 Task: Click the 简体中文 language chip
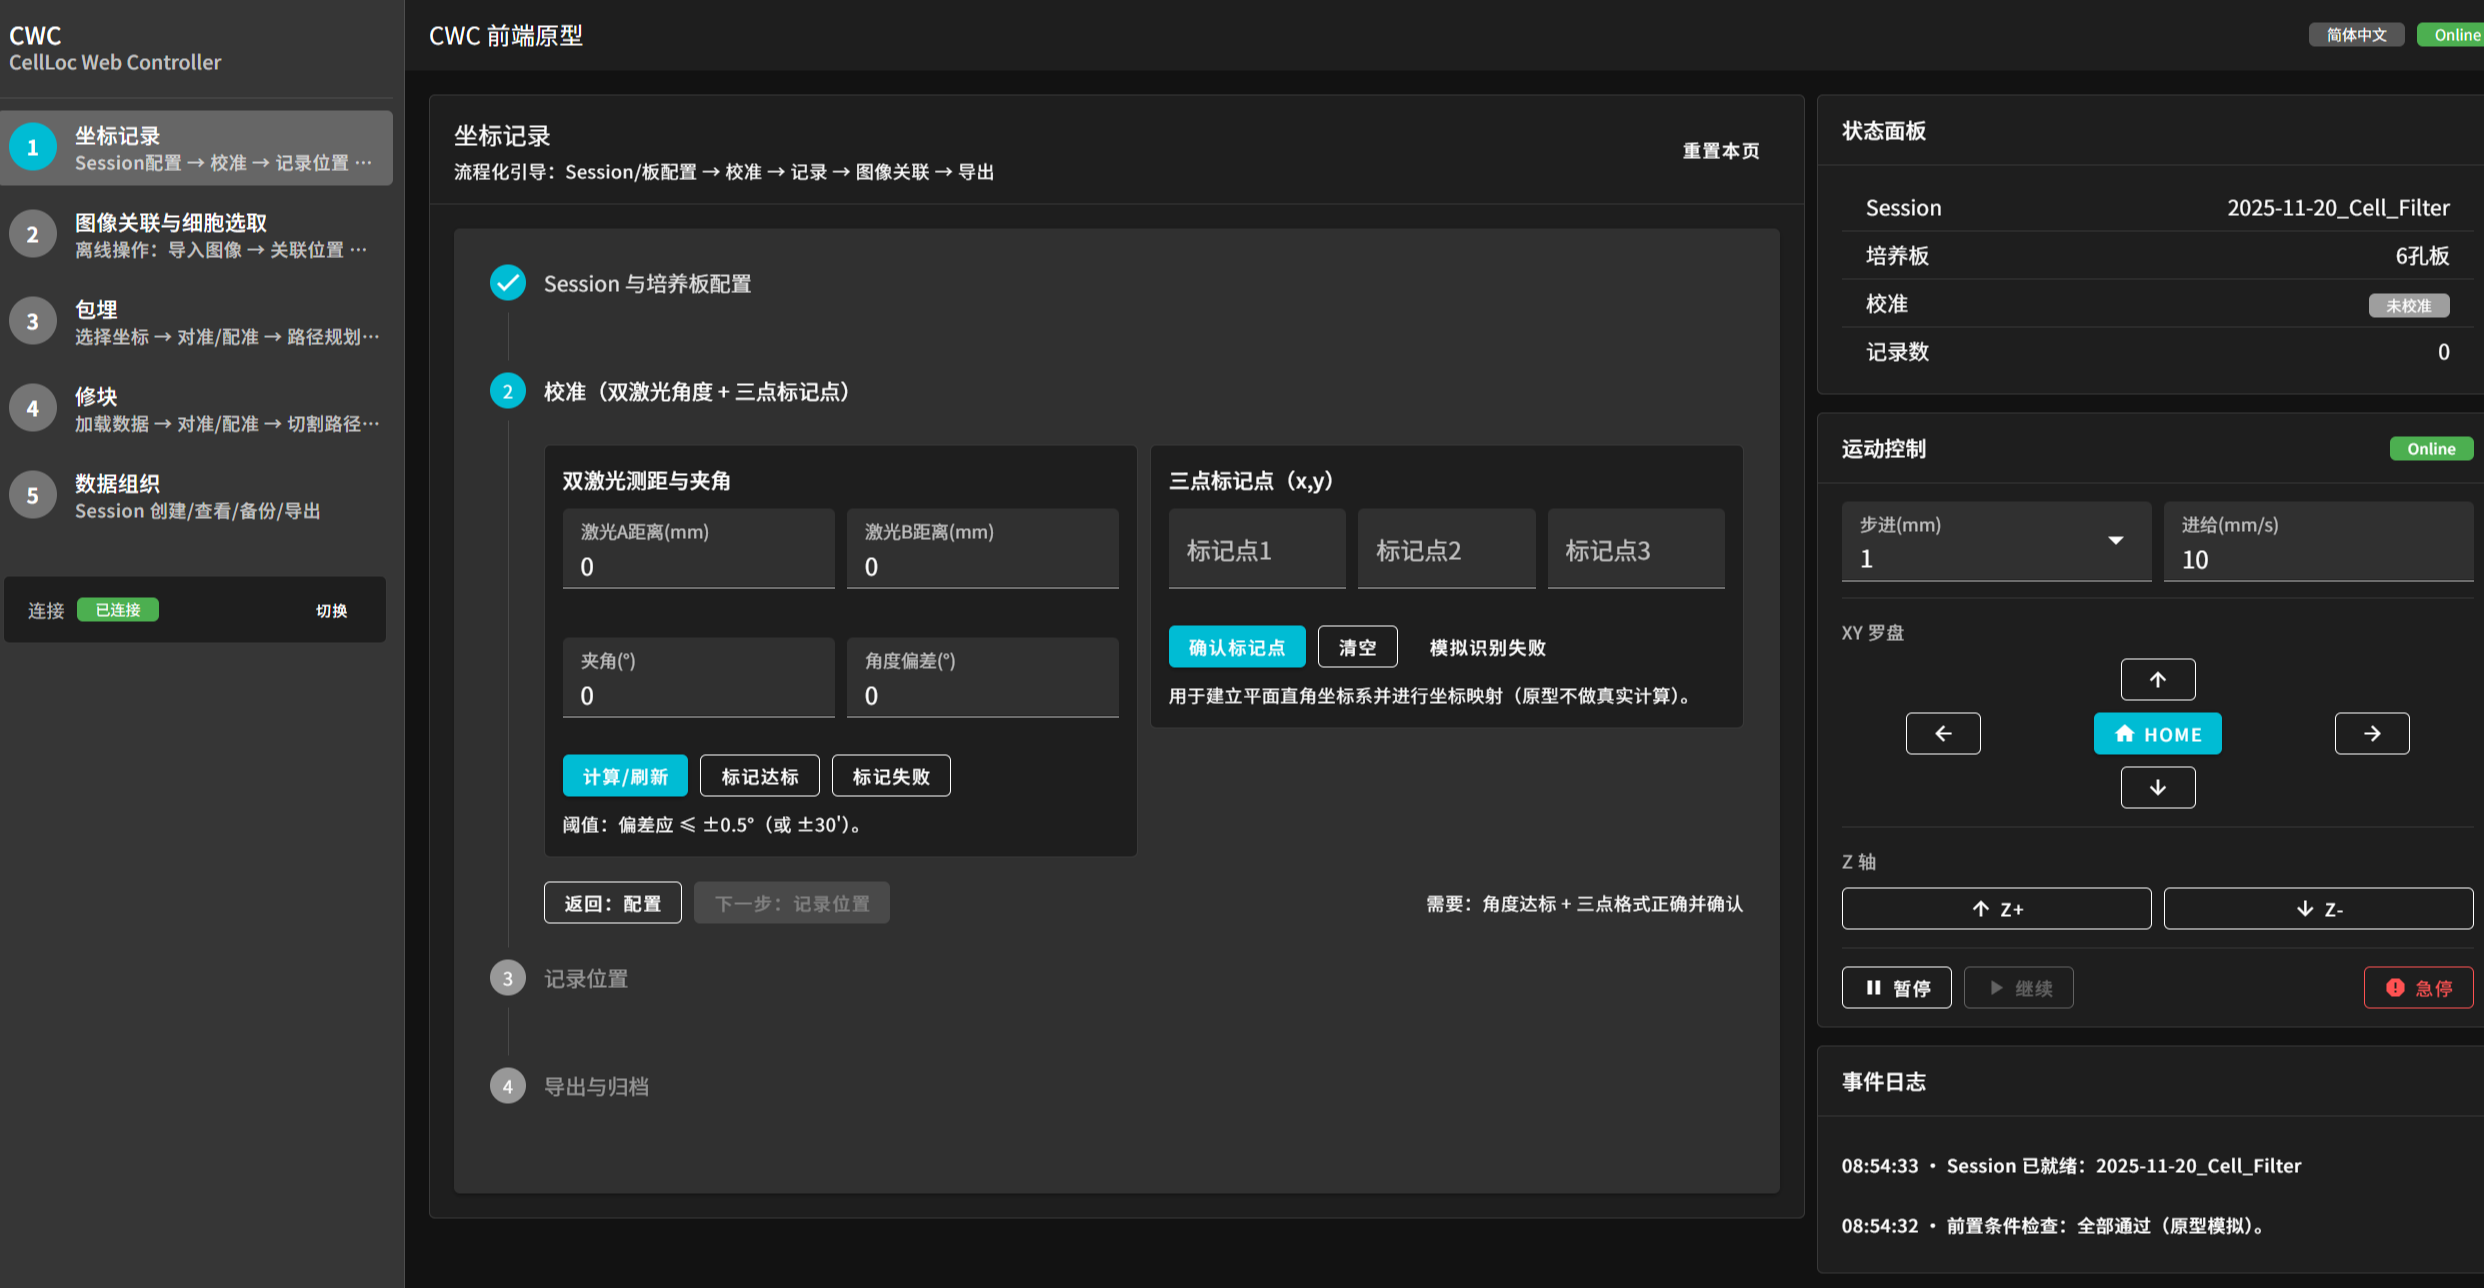click(2356, 35)
